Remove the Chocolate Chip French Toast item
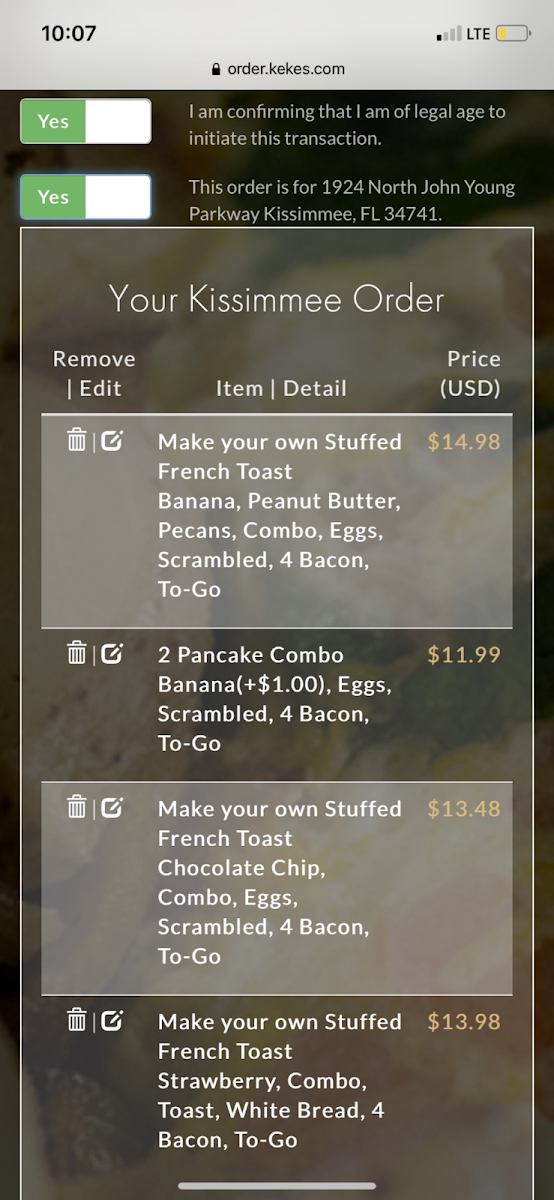 pyautogui.click(x=76, y=807)
